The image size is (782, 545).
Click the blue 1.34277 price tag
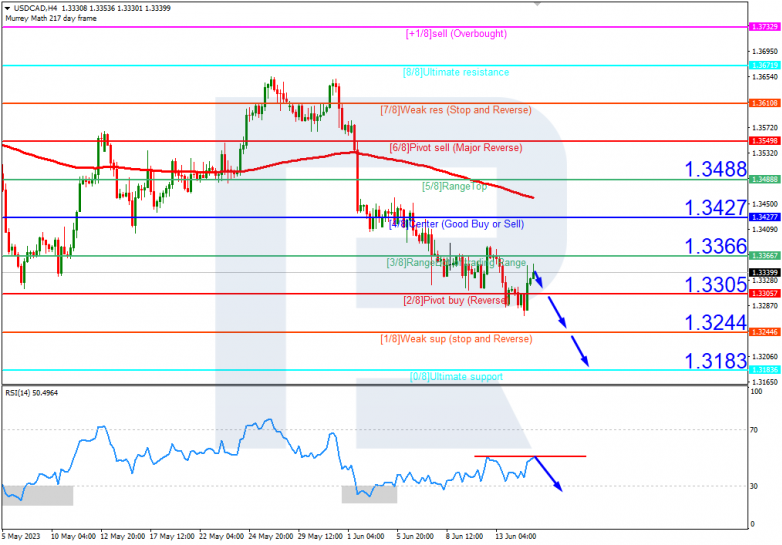click(765, 217)
